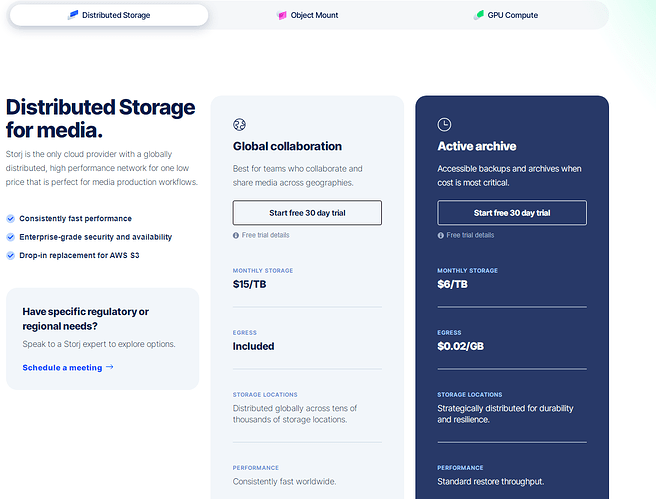Click Consistently fast worldwide performance text
This screenshot has height=499, width=656.
(x=284, y=481)
